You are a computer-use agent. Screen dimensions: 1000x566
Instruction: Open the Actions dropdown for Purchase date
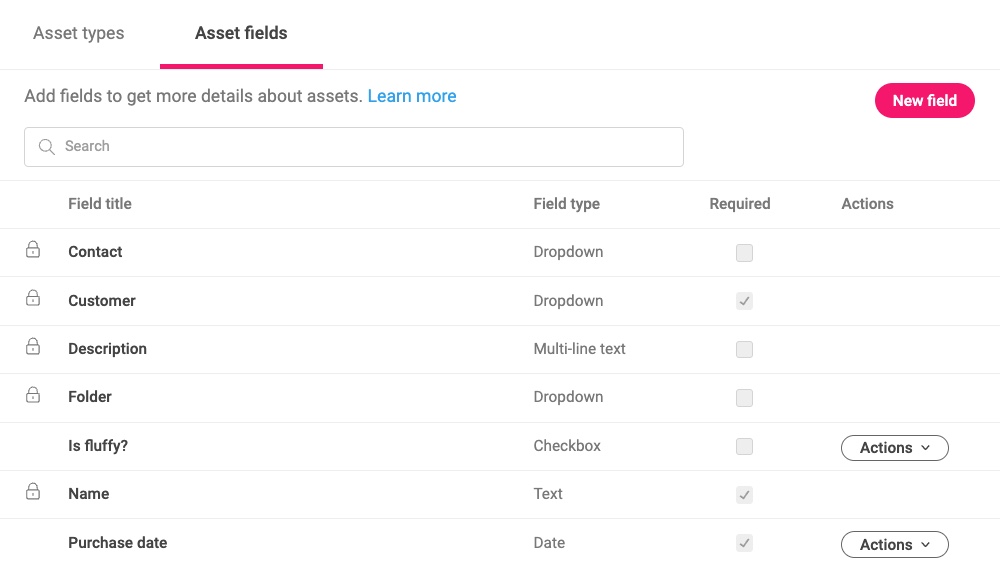pos(895,545)
